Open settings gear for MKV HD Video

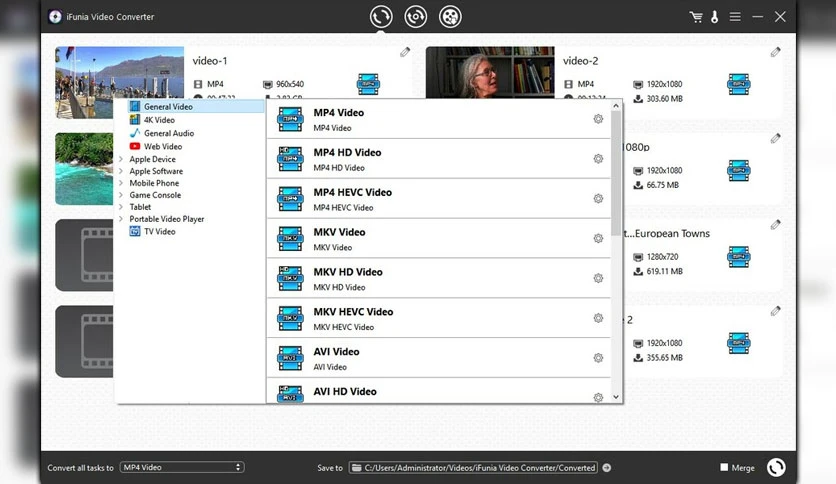tap(598, 278)
